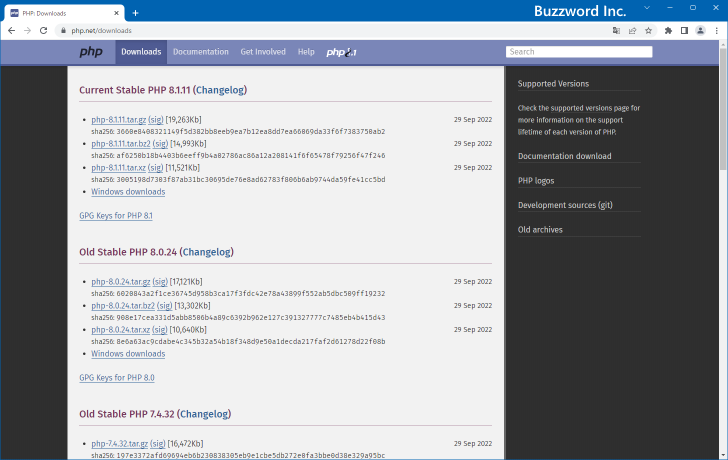Open GPG Keys for PHP 8.1
This screenshot has width=728, height=460.
click(116, 216)
